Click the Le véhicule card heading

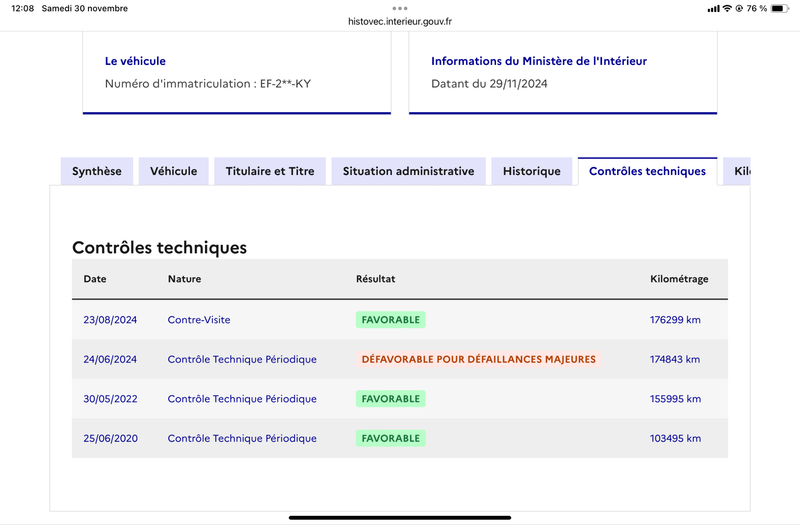tap(135, 61)
